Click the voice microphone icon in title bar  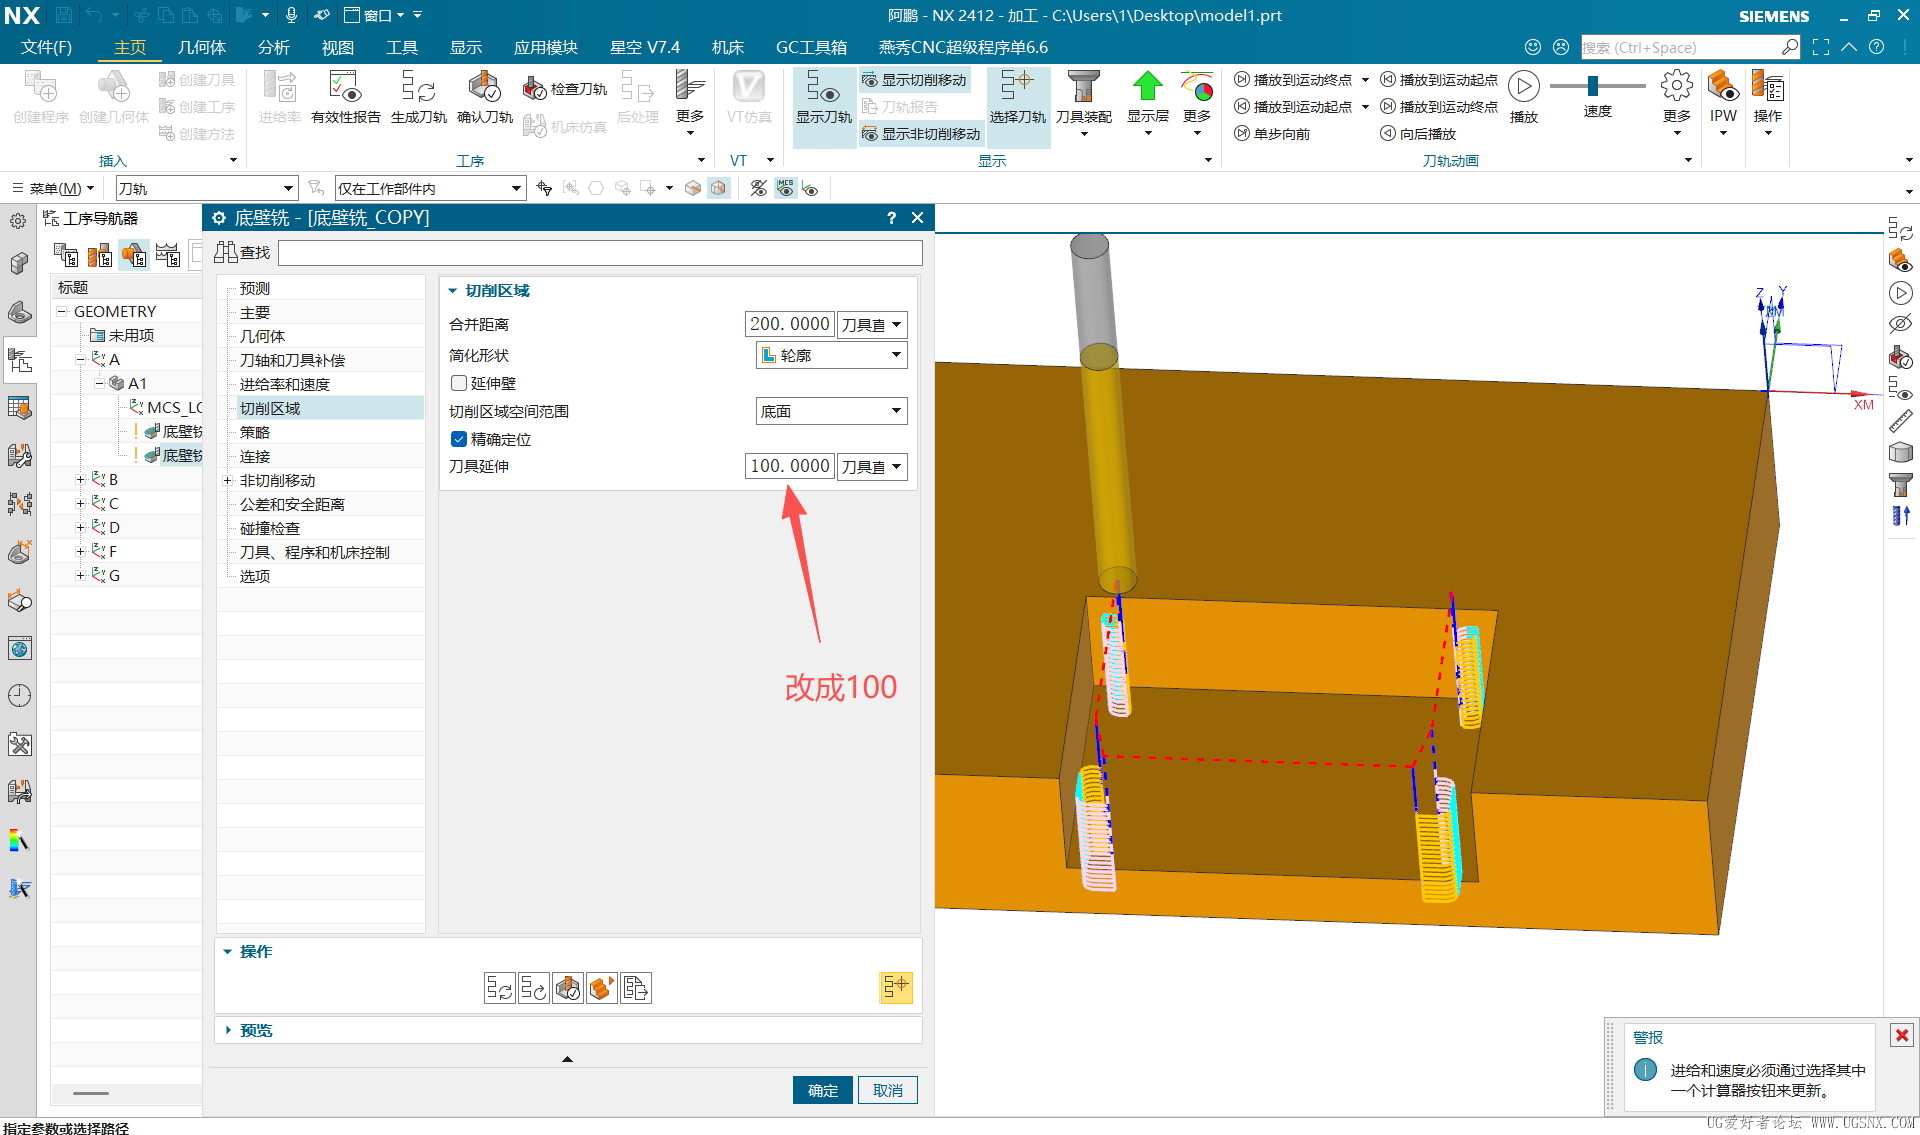291,15
